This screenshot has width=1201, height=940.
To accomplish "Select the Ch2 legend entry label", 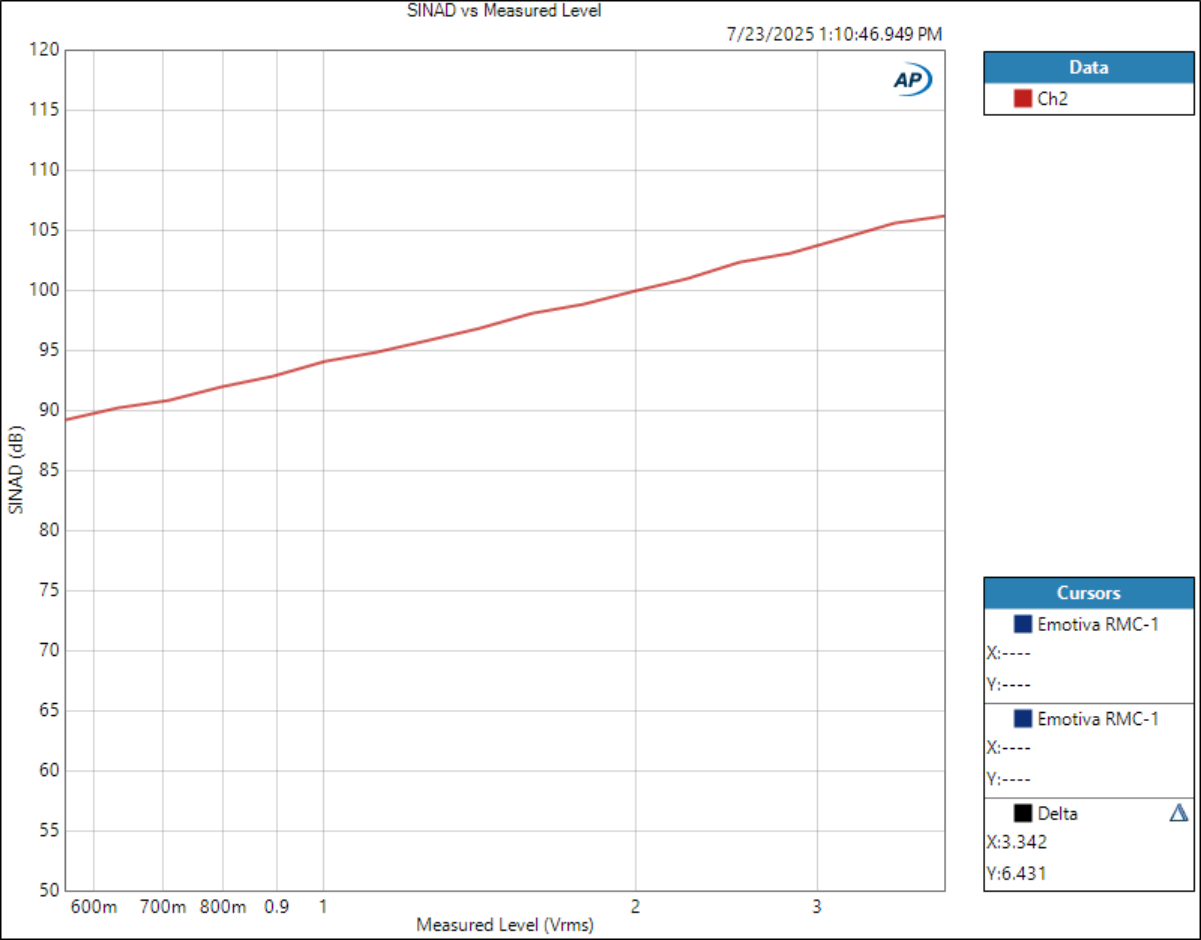I will [x=1053, y=99].
